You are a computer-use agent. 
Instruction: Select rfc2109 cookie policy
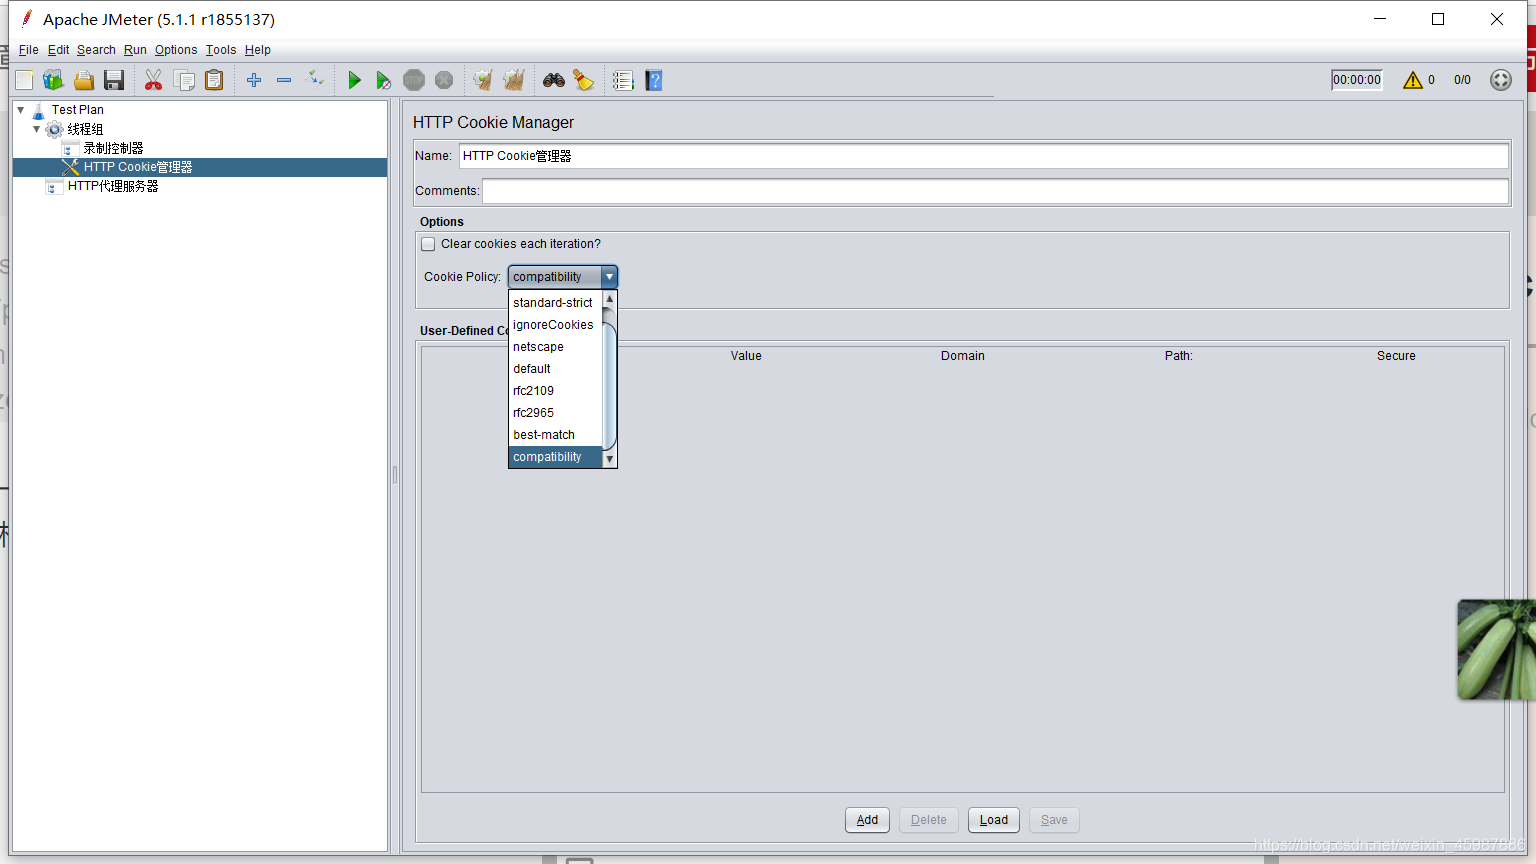point(555,391)
